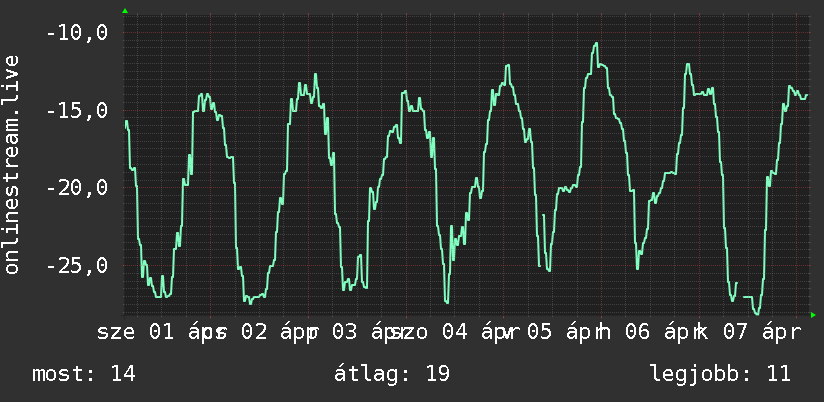This screenshot has width=824, height=402.
Task: Click the green arrow atop the Y axis
Action: click(125, 11)
